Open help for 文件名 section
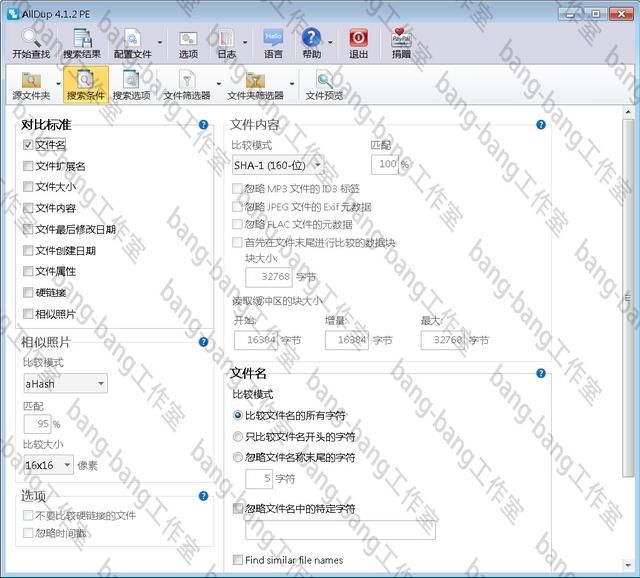This screenshot has width=640, height=578. pyautogui.click(x=541, y=373)
